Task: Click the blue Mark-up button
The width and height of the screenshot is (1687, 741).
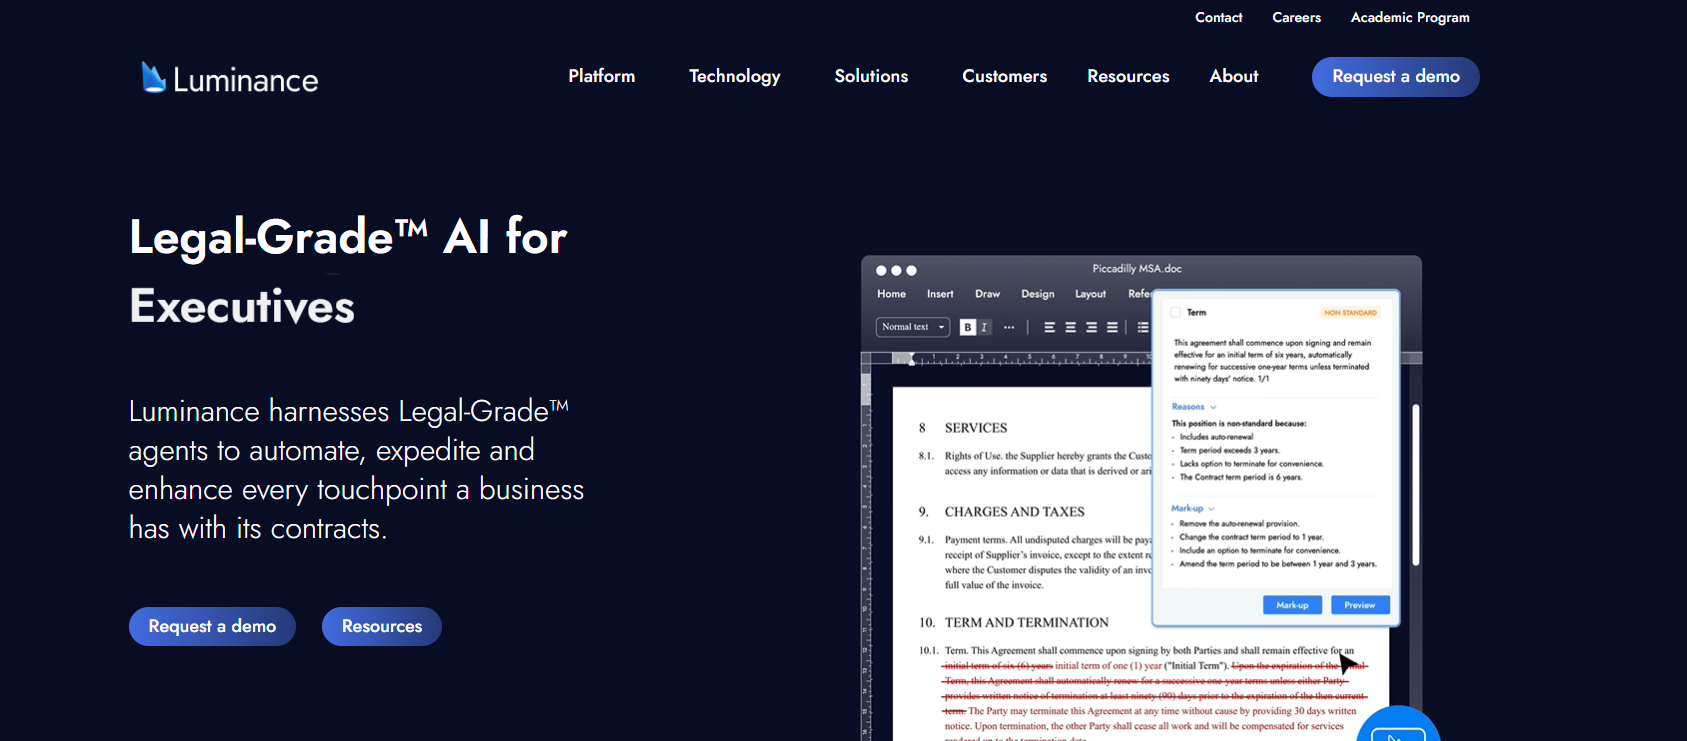Action: [1292, 605]
